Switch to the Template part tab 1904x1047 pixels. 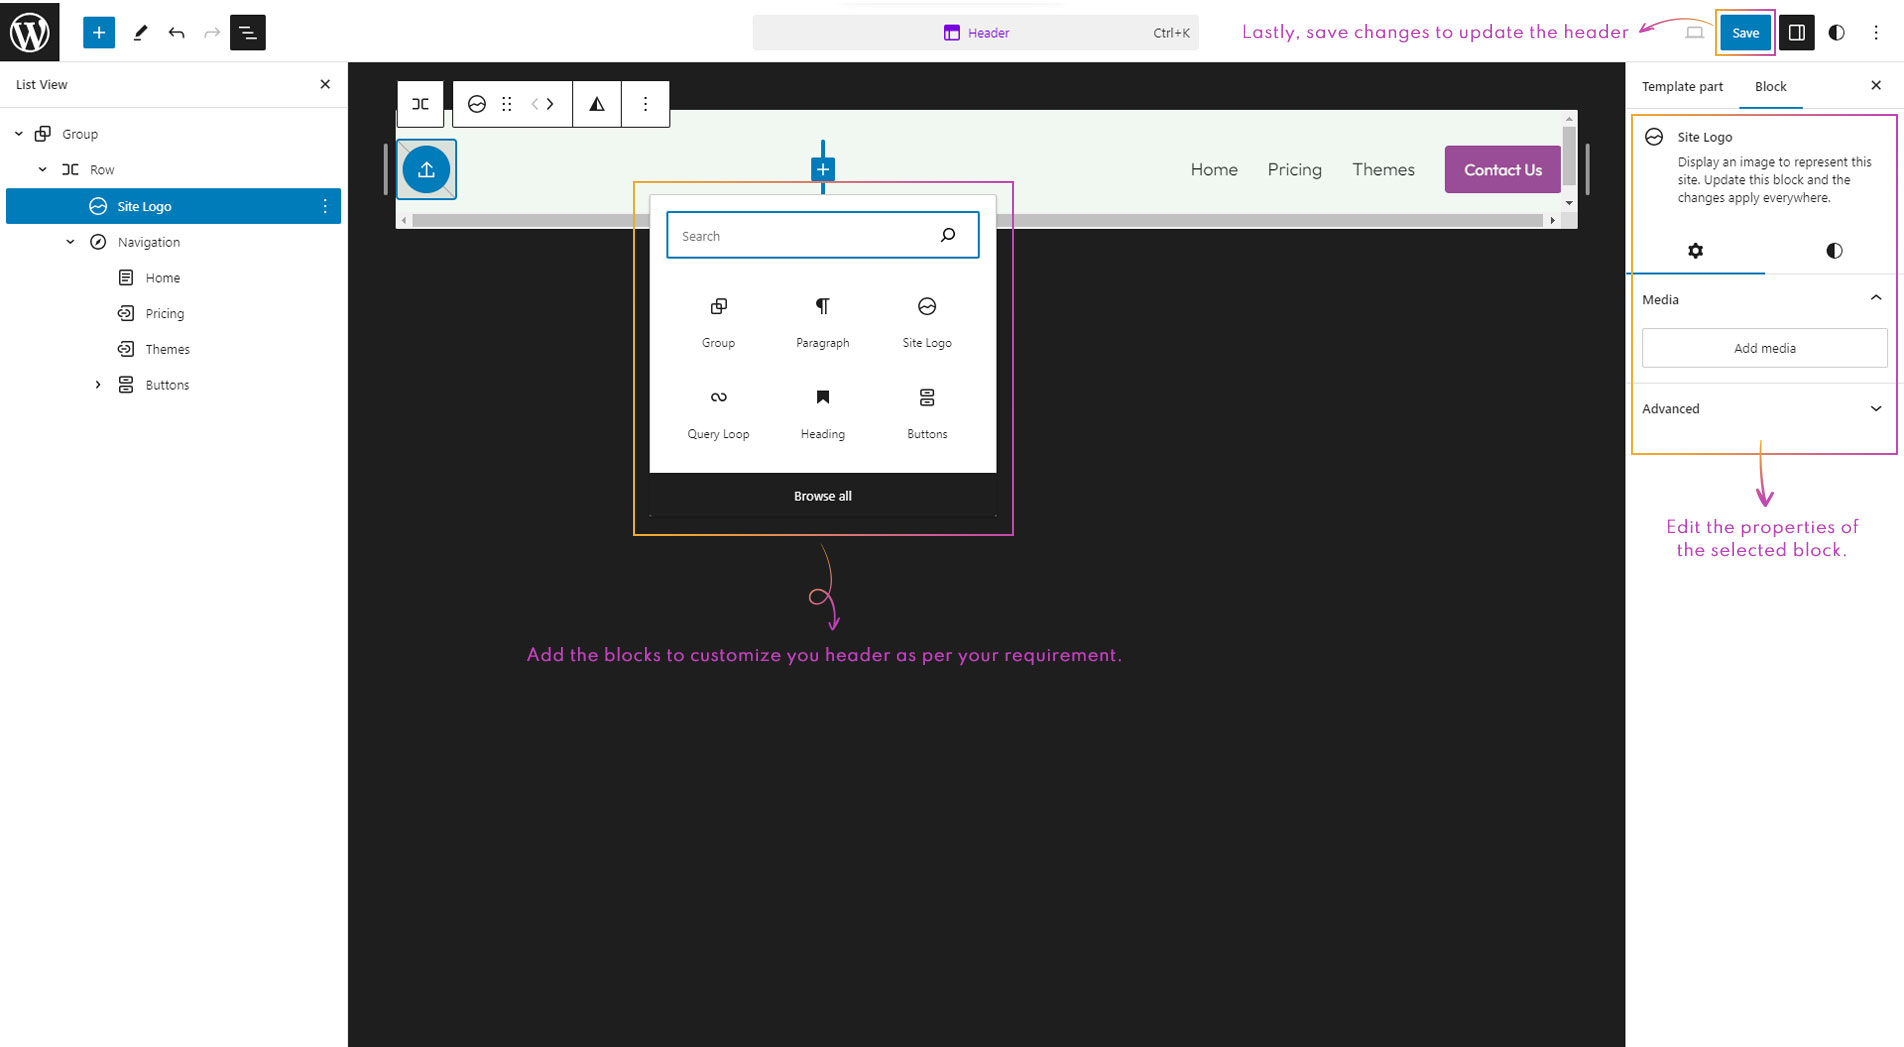tap(1682, 87)
